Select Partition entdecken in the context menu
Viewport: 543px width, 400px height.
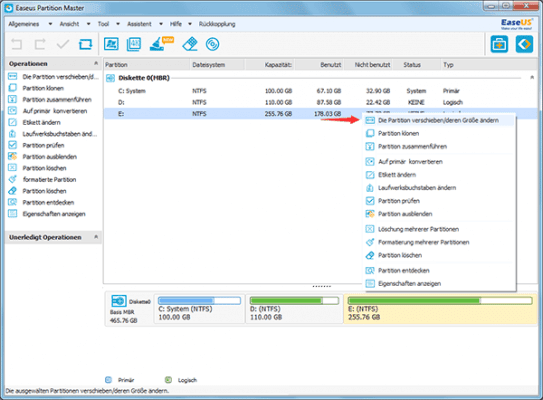point(439,270)
